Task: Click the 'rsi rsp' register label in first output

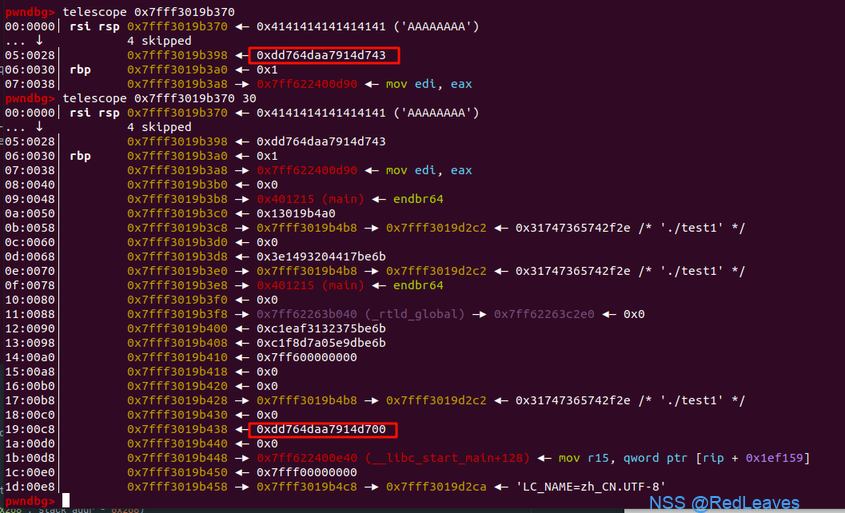Action: [95, 26]
